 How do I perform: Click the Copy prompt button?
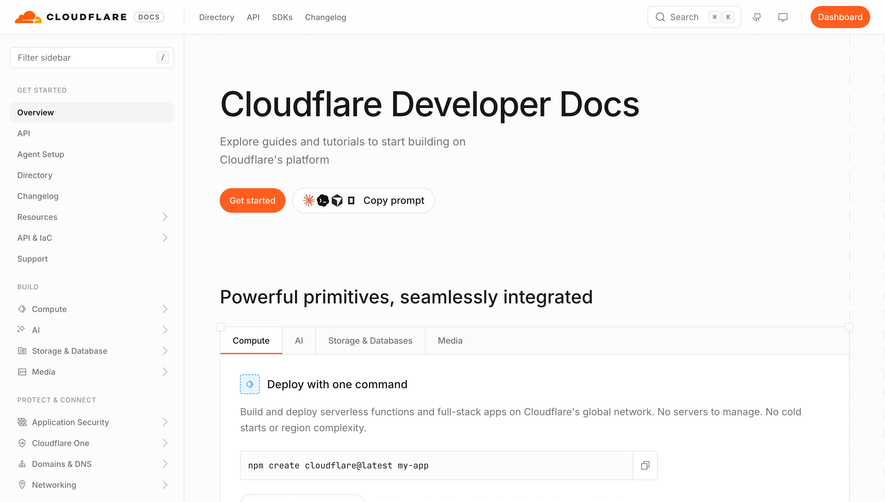[363, 200]
